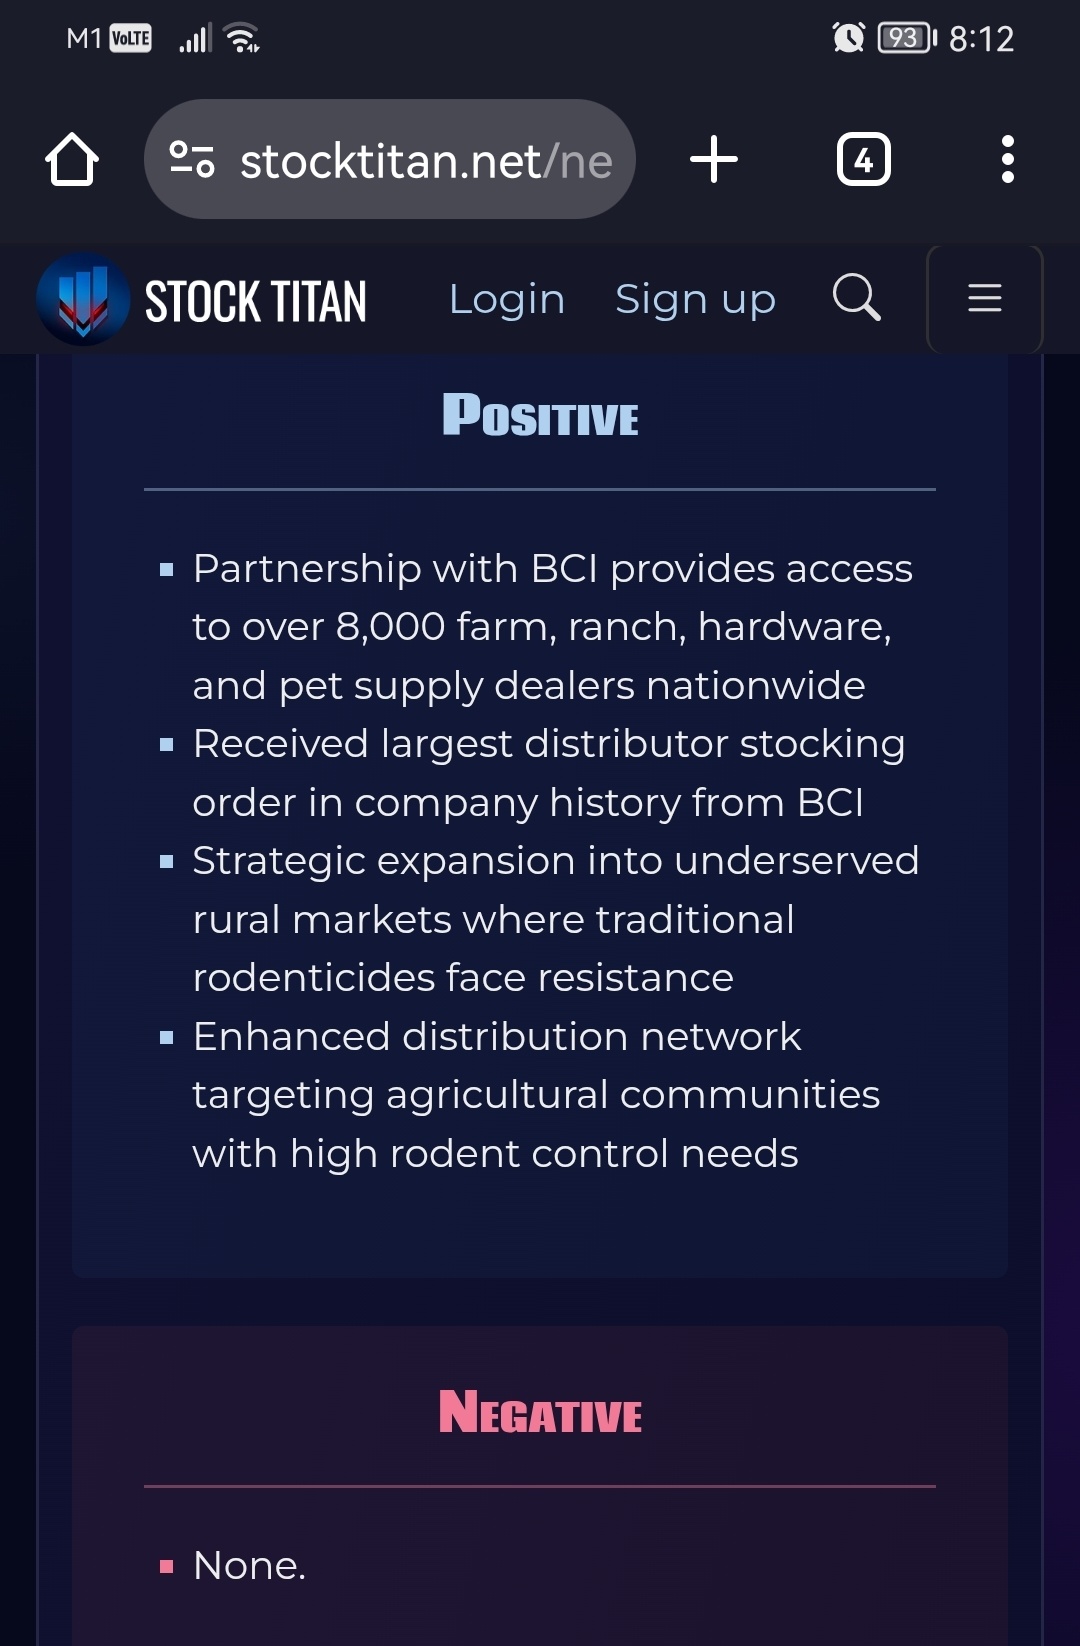Open tab switcher showing 4 tabs
This screenshot has width=1080, height=1646.
(x=863, y=160)
